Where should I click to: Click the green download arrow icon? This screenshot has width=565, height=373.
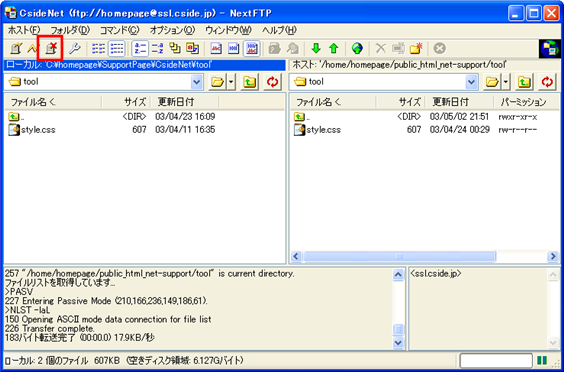coord(316,48)
